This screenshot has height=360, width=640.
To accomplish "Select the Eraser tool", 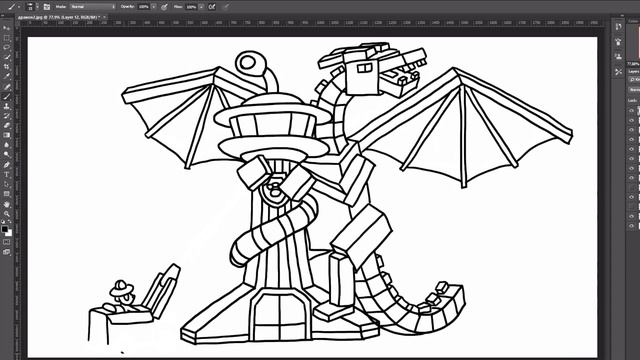I will 7,126.
